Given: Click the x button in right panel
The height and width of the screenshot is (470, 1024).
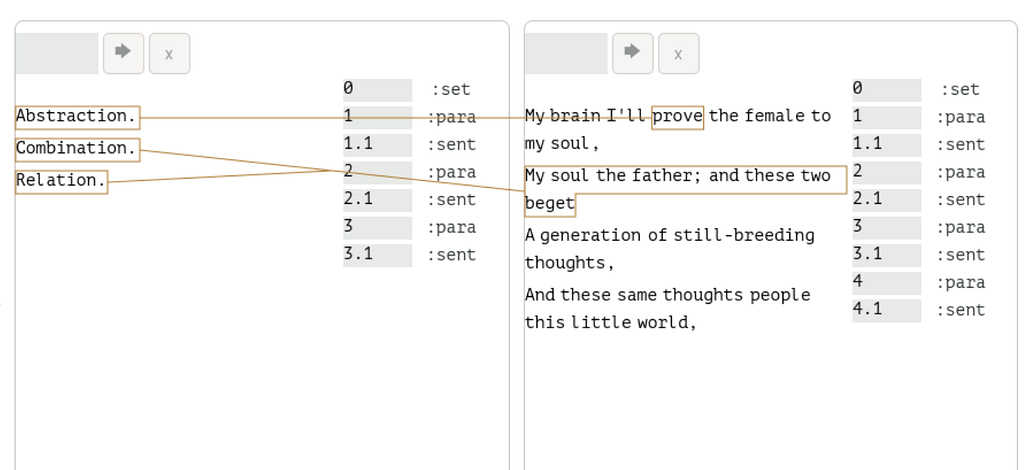Looking at the screenshot, I should (679, 54).
